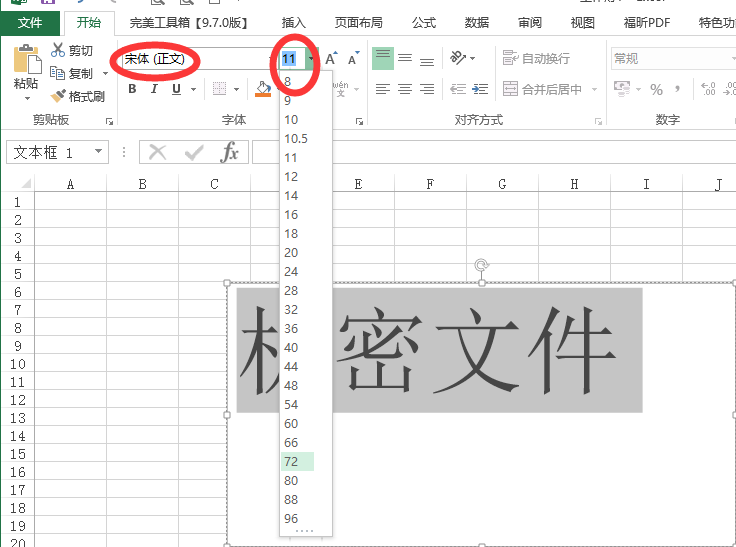Image resolution: width=736 pixels, height=547 pixels.
Task: Open the underline style dropdown arrow
Action: pyautogui.click(x=193, y=89)
